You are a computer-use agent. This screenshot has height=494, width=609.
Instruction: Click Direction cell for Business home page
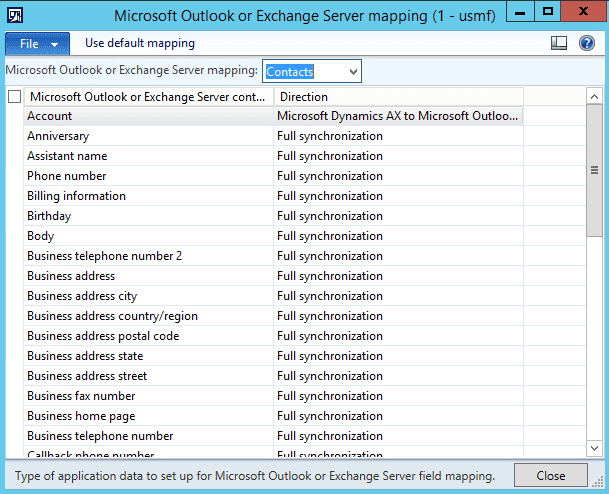click(399, 416)
